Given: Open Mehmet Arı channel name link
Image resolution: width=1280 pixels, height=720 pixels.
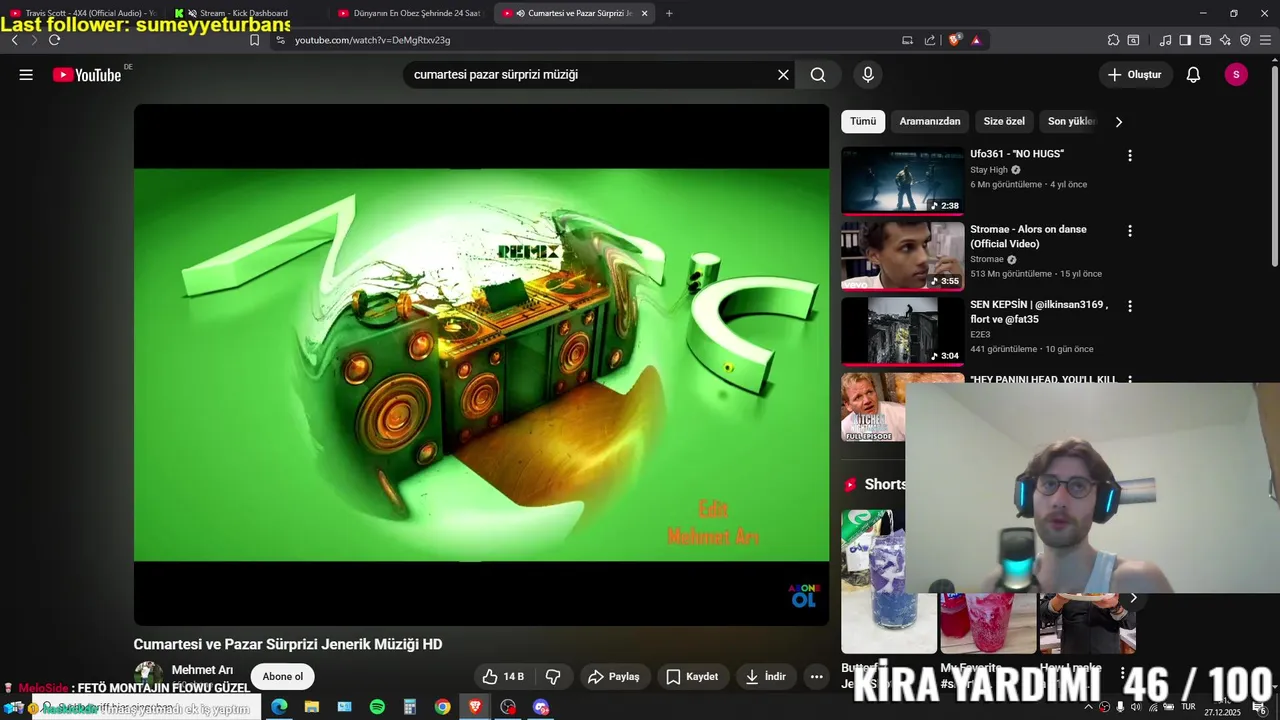Looking at the screenshot, I should pos(202,670).
